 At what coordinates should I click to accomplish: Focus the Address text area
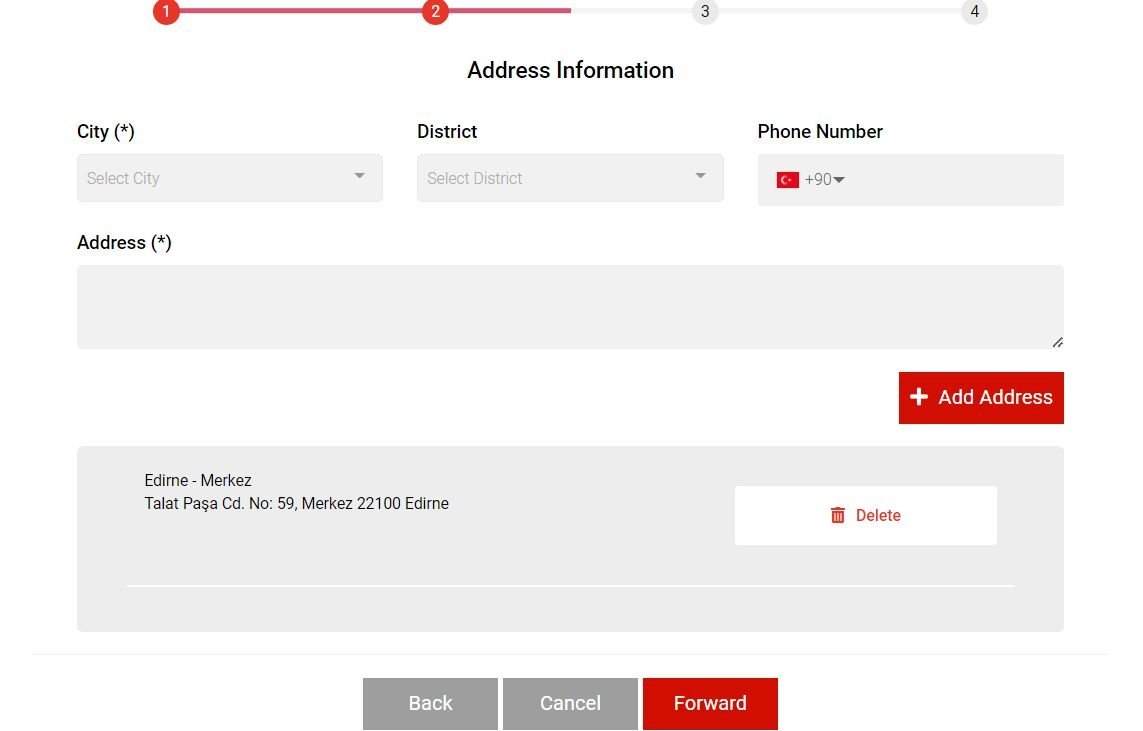(x=569, y=307)
